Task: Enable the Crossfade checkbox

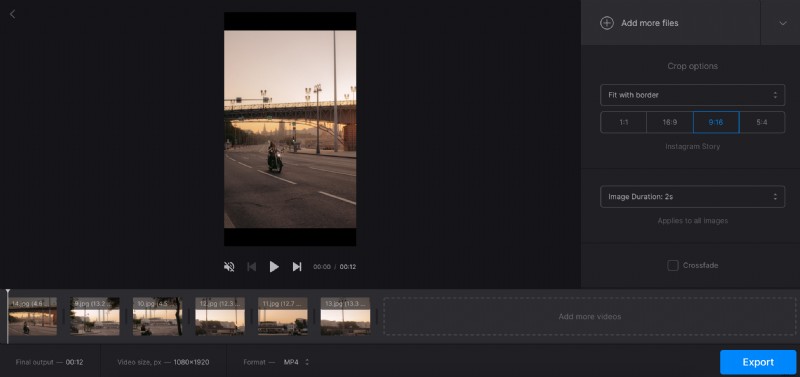Action: (x=673, y=265)
